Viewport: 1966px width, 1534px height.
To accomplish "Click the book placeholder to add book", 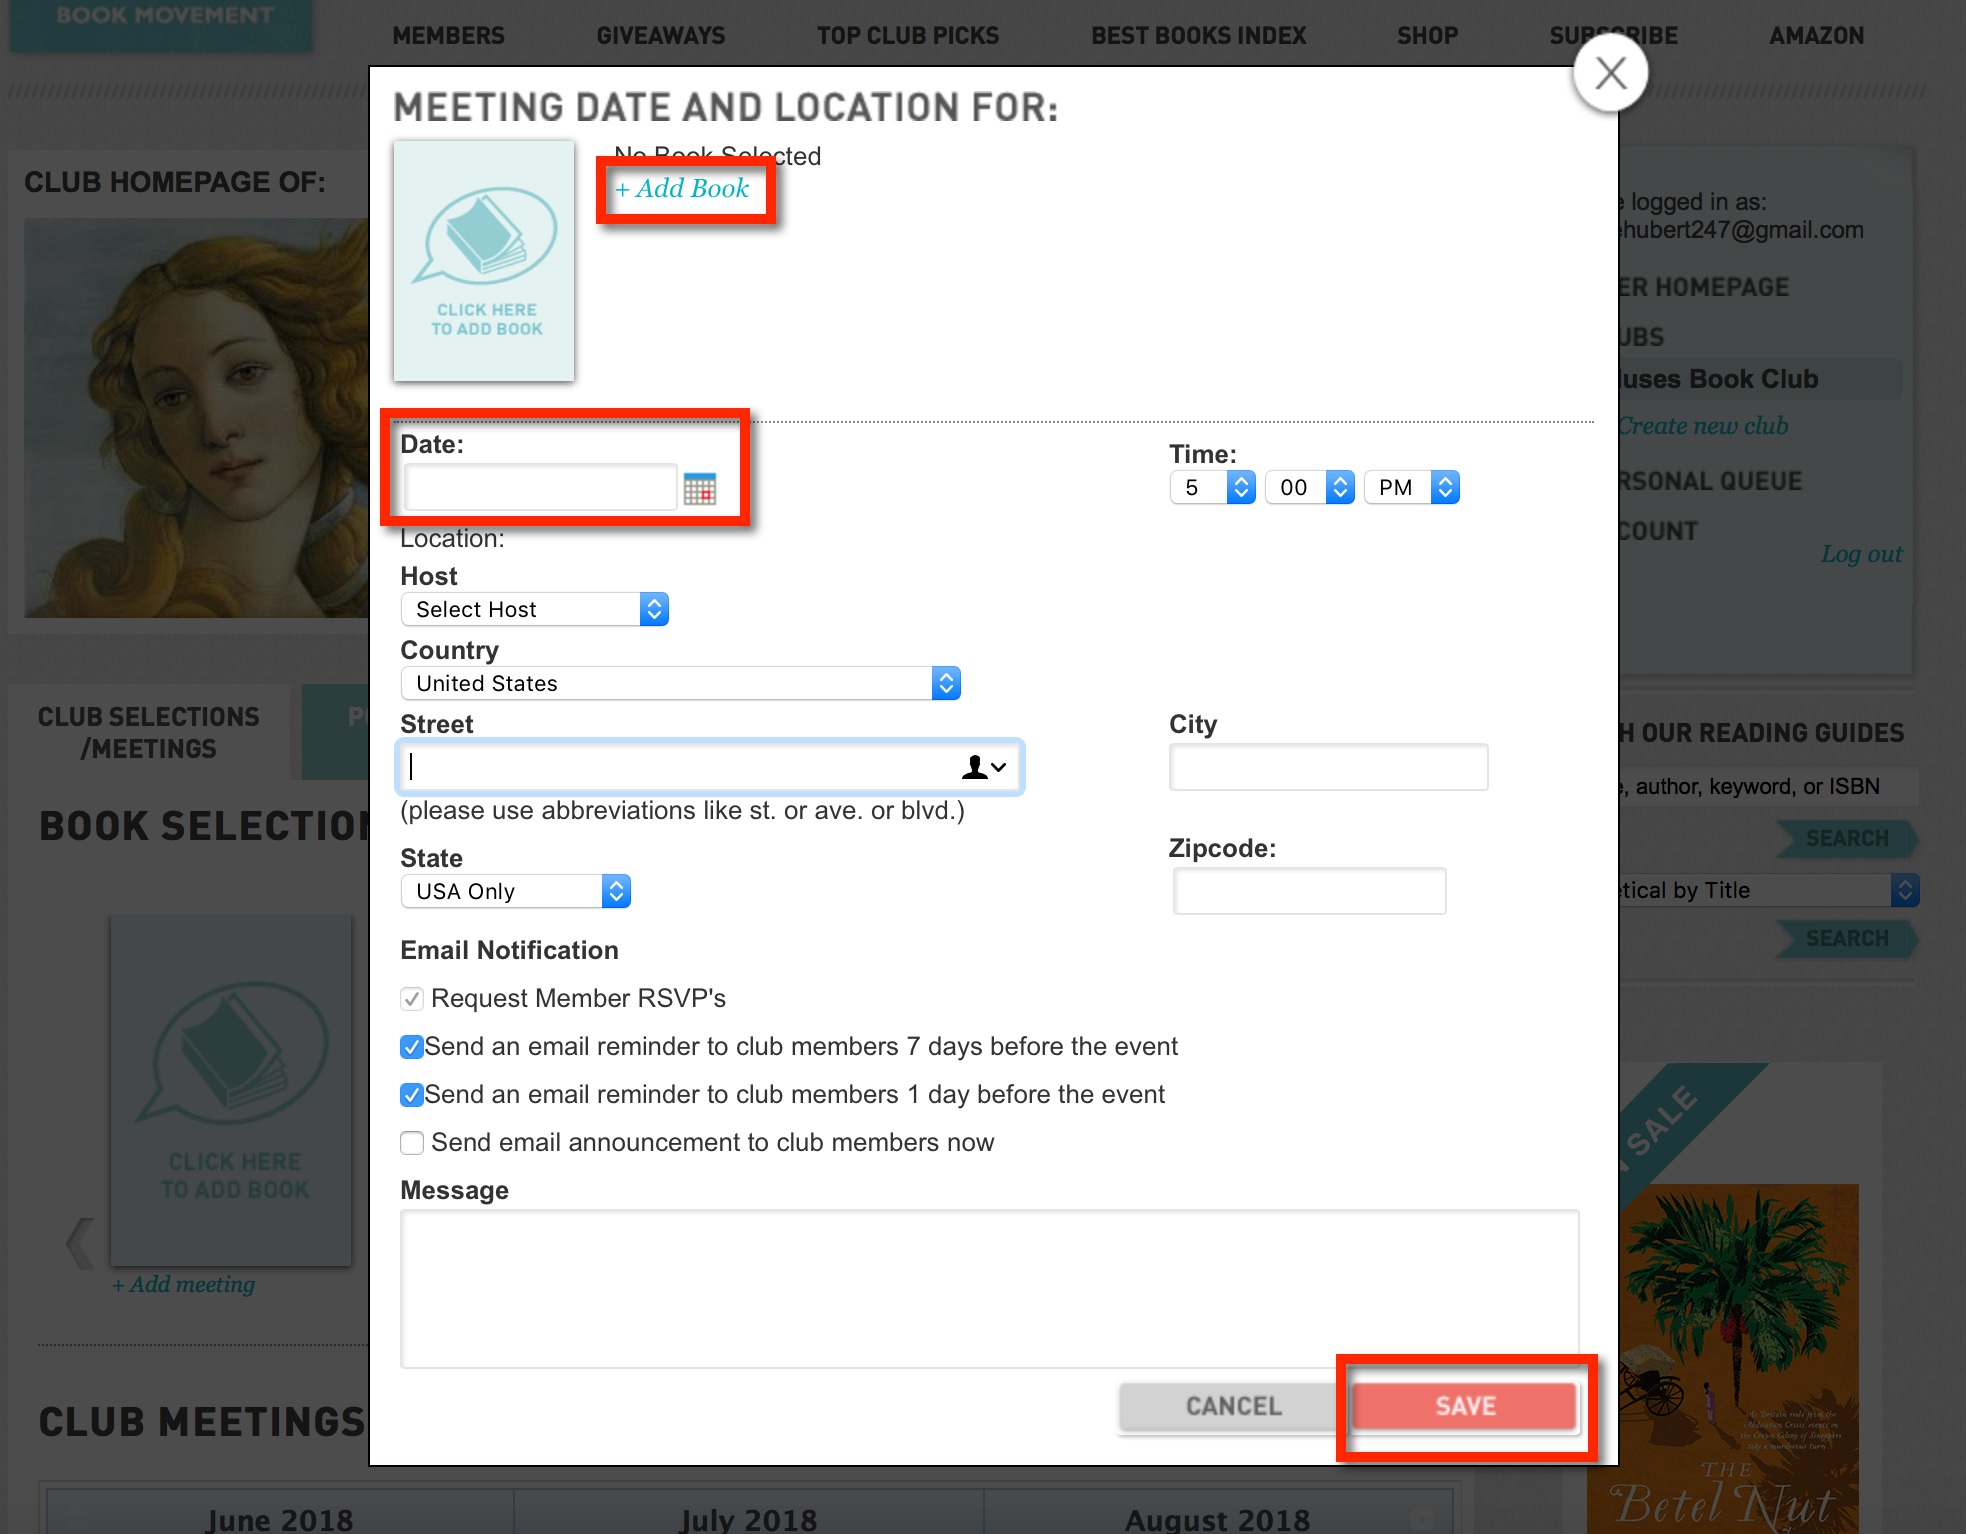I will point(484,261).
